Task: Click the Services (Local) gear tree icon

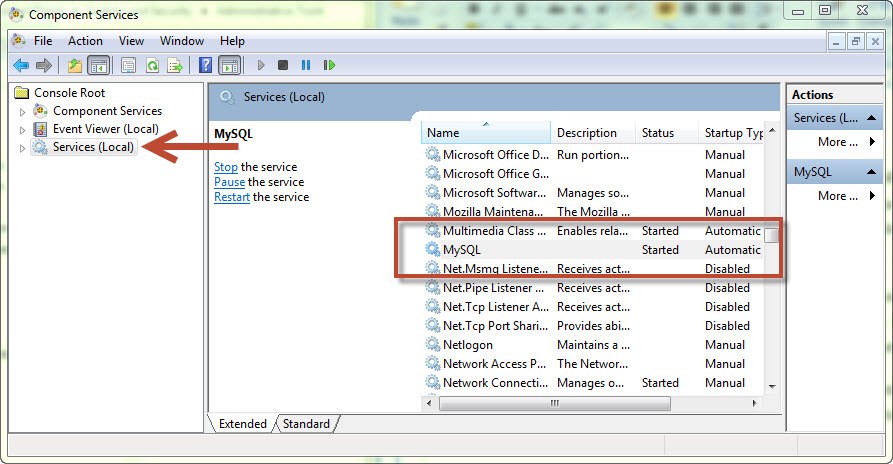Action: [40, 147]
